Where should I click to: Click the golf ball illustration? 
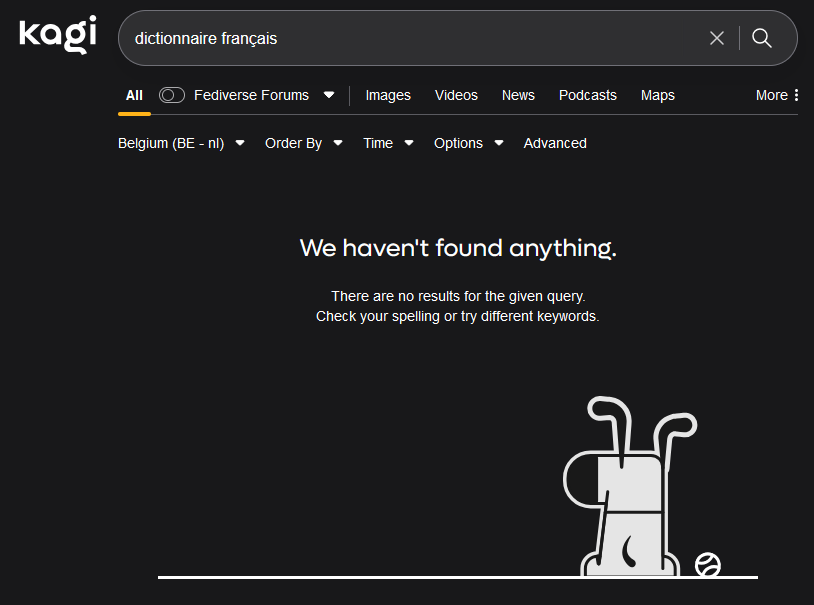(x=708, y=565)
